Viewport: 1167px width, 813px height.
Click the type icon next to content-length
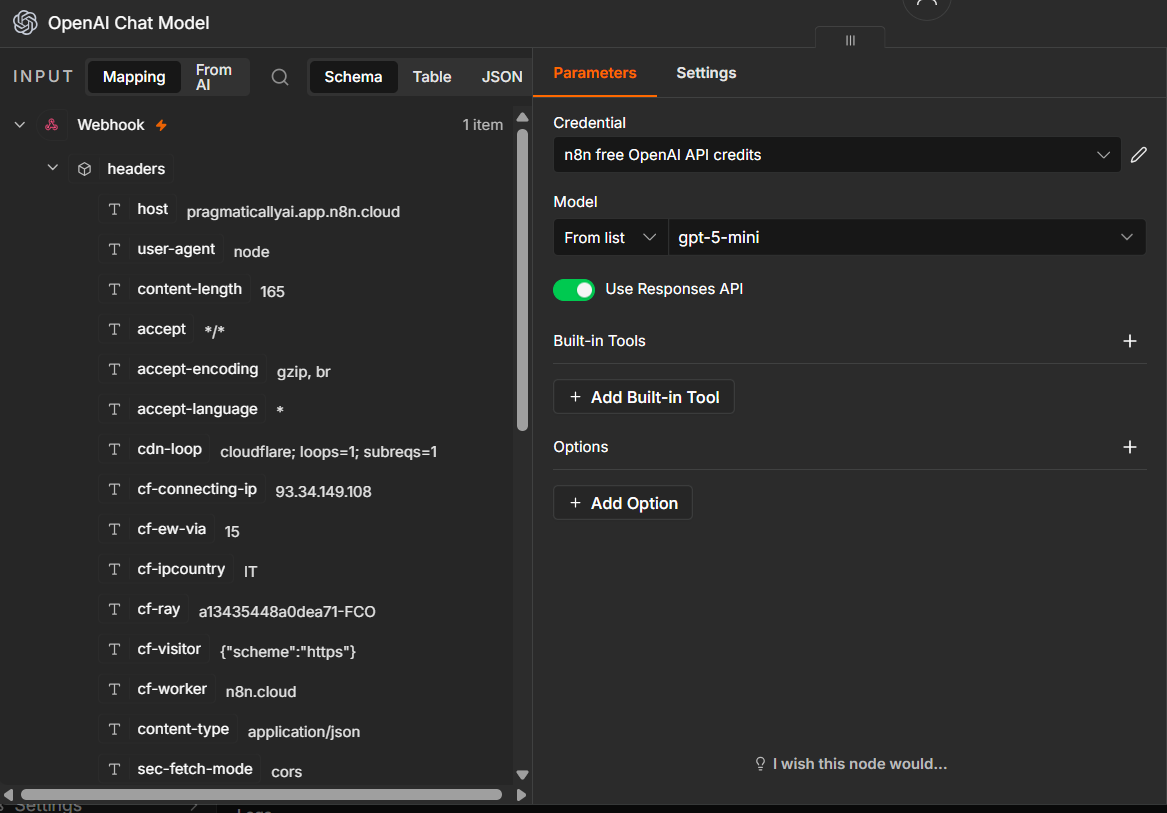pyautogui.click(x=115, y=289)
